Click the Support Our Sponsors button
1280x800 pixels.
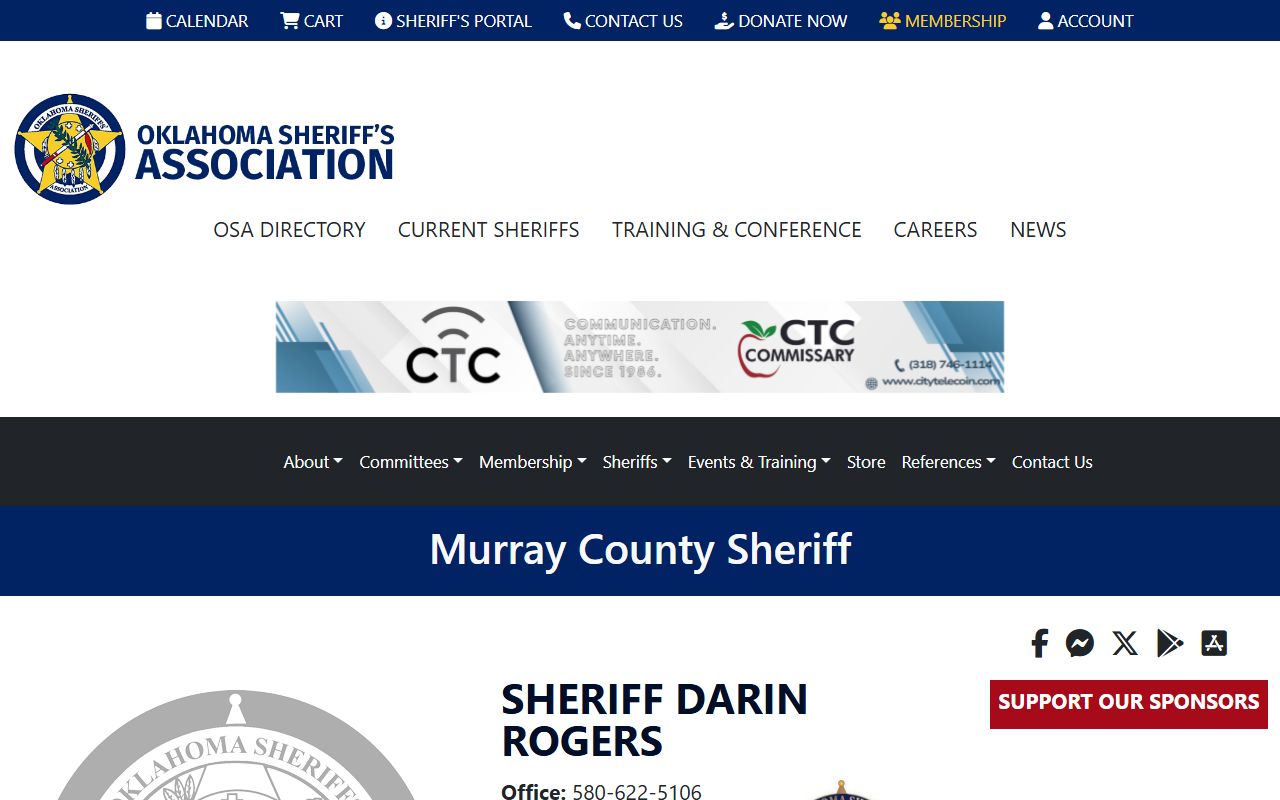[1129, 704]
